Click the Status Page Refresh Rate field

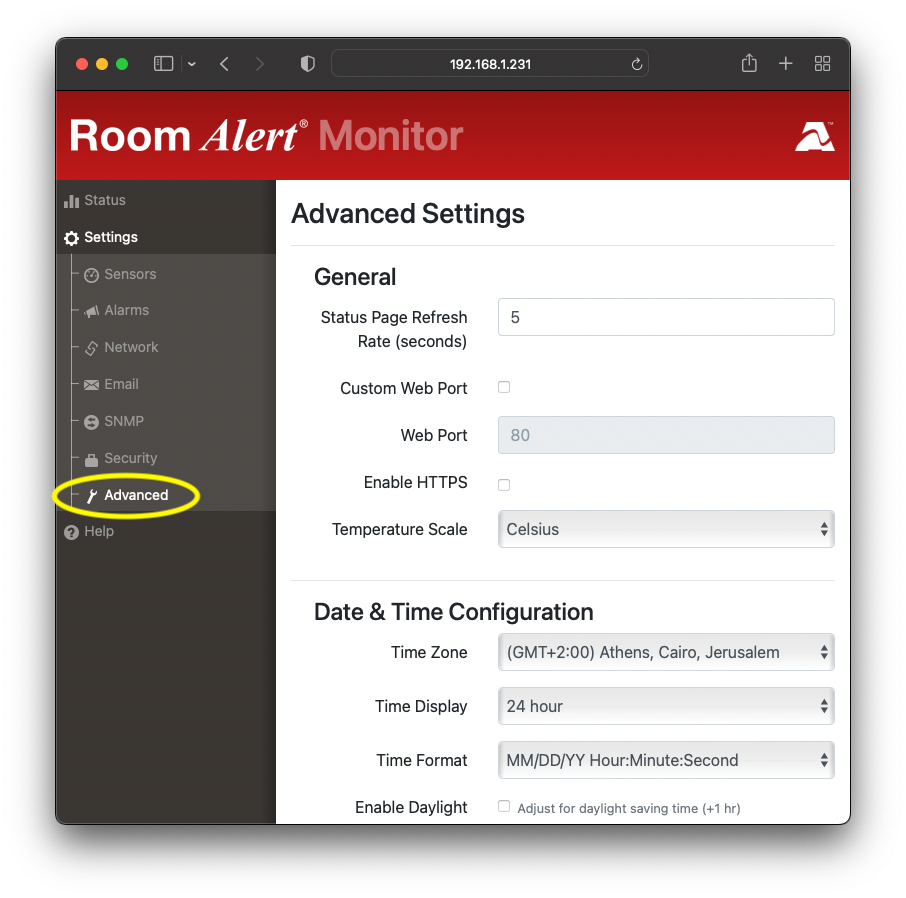[x=665, y=317]
